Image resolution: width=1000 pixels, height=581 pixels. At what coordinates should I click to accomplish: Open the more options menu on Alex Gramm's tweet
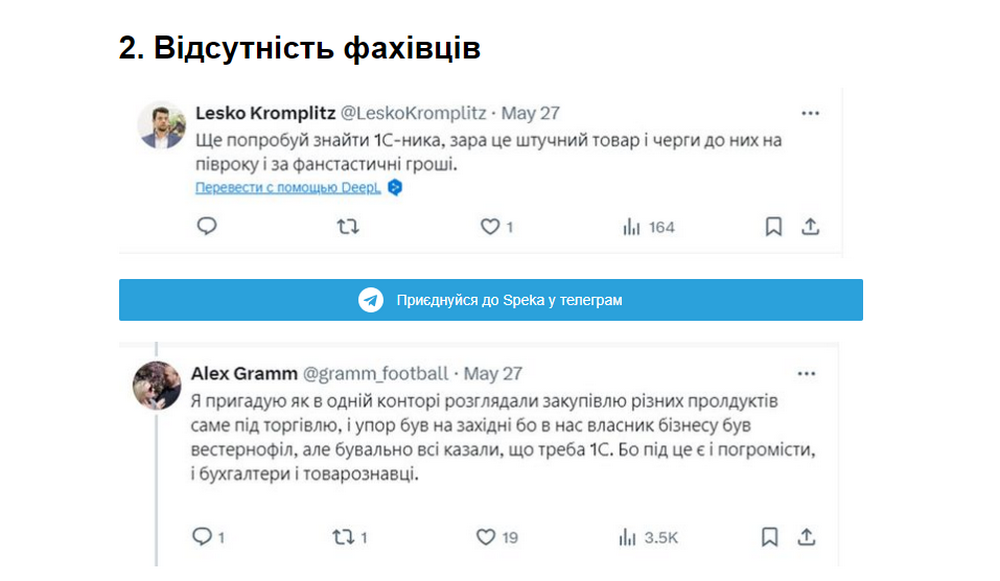[x=806, y=373]
